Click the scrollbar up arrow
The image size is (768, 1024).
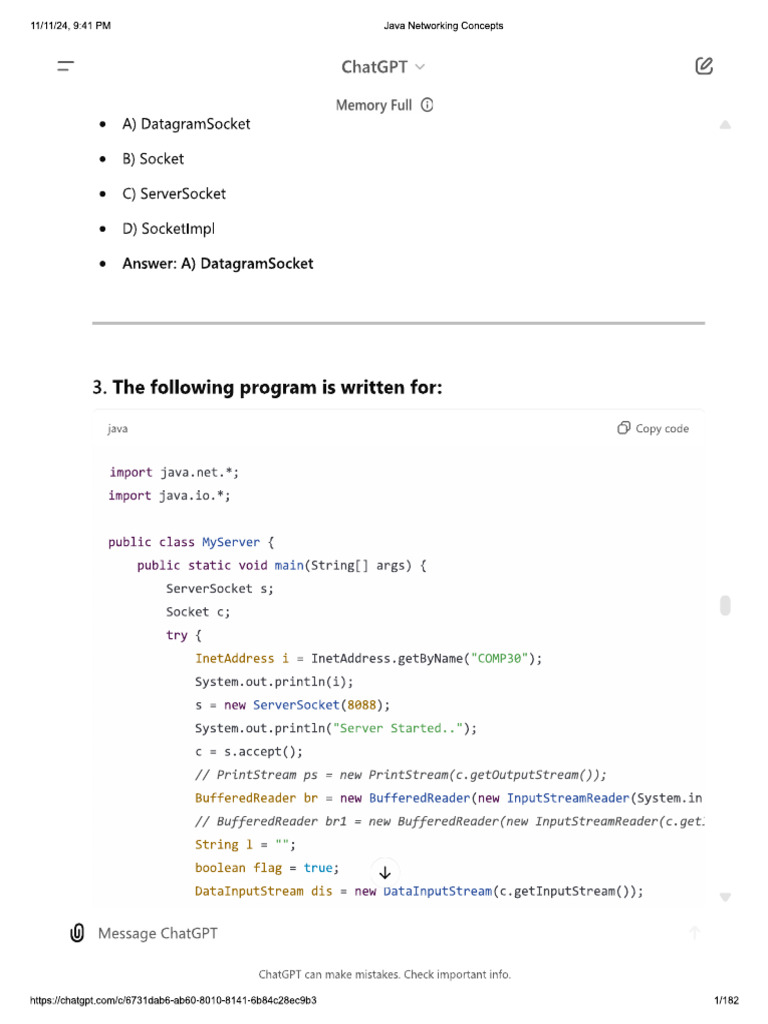725,125
